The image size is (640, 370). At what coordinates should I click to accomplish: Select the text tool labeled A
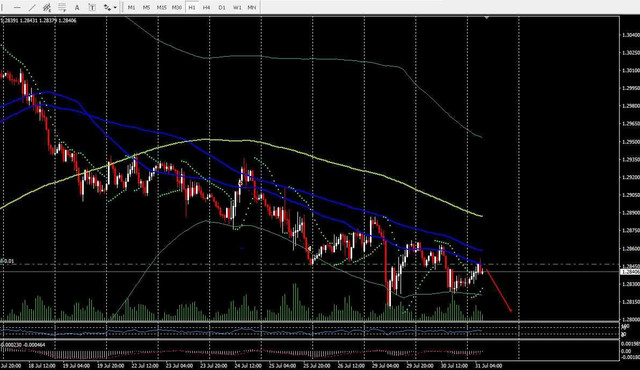[x=77, y=7]
